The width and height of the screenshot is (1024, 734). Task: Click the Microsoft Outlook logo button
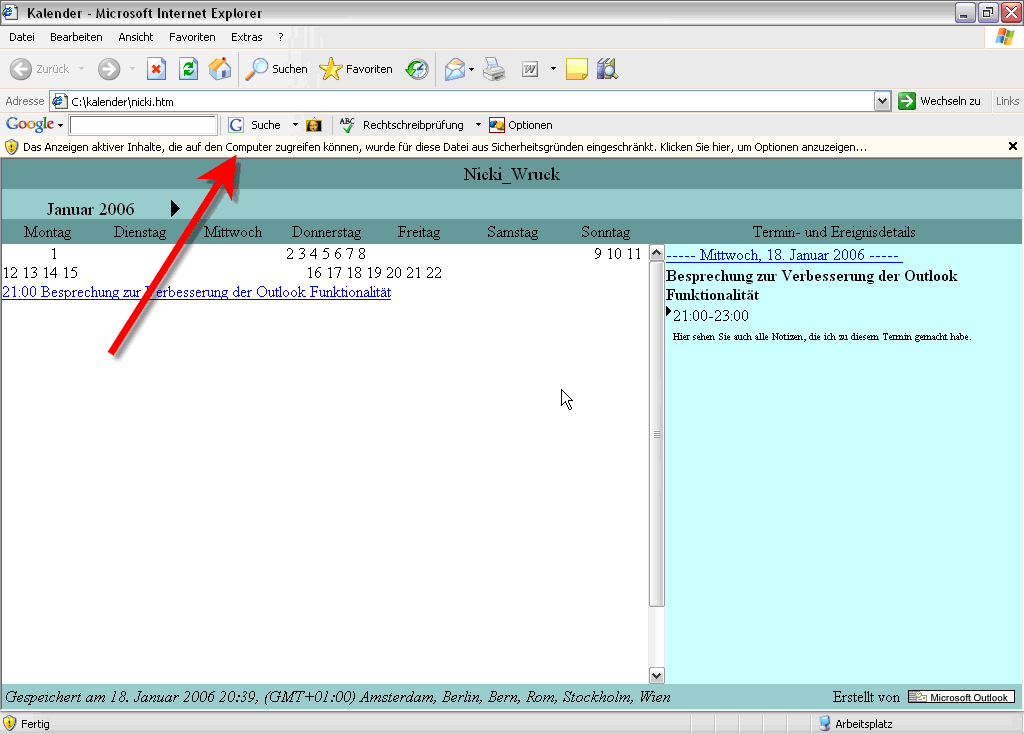pos(961,697)
